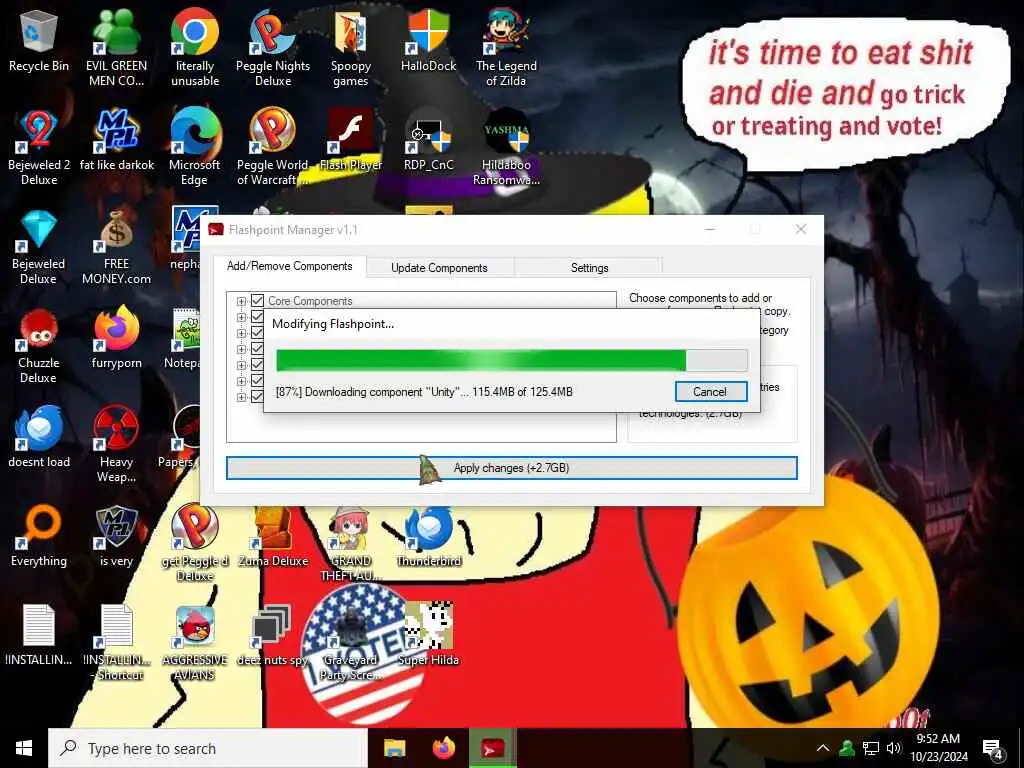Open EVIL GREEN MEN CO desktop shortcut

116,49
